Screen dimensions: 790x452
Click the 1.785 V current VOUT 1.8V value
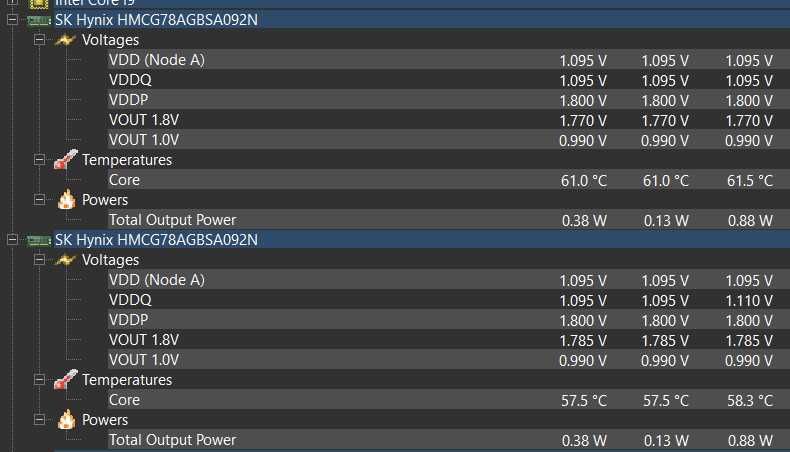[583, 341]
